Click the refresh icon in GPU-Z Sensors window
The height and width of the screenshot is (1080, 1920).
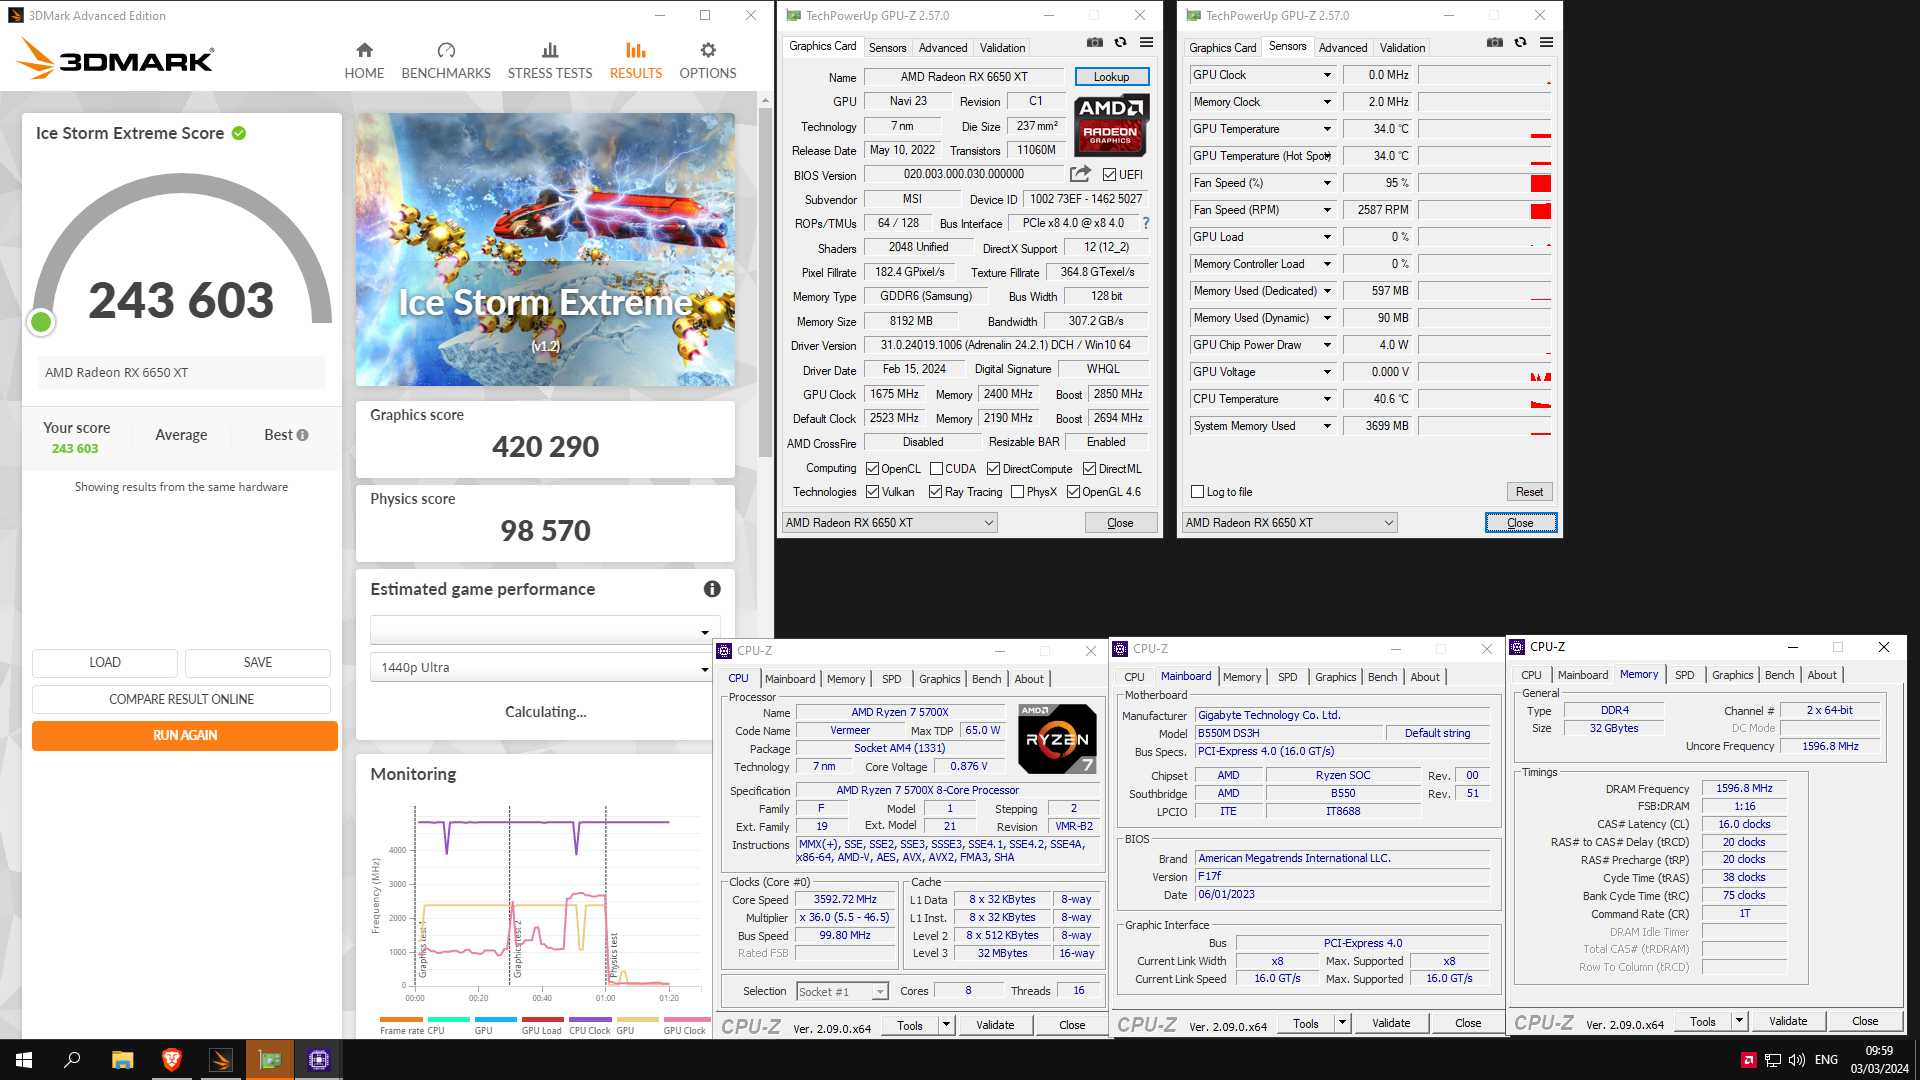point(1521,43)
